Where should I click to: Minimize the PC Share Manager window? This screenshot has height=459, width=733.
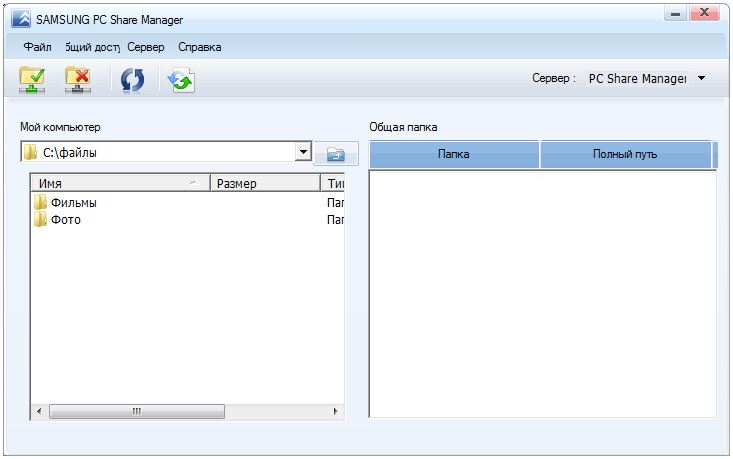(676, 14)
